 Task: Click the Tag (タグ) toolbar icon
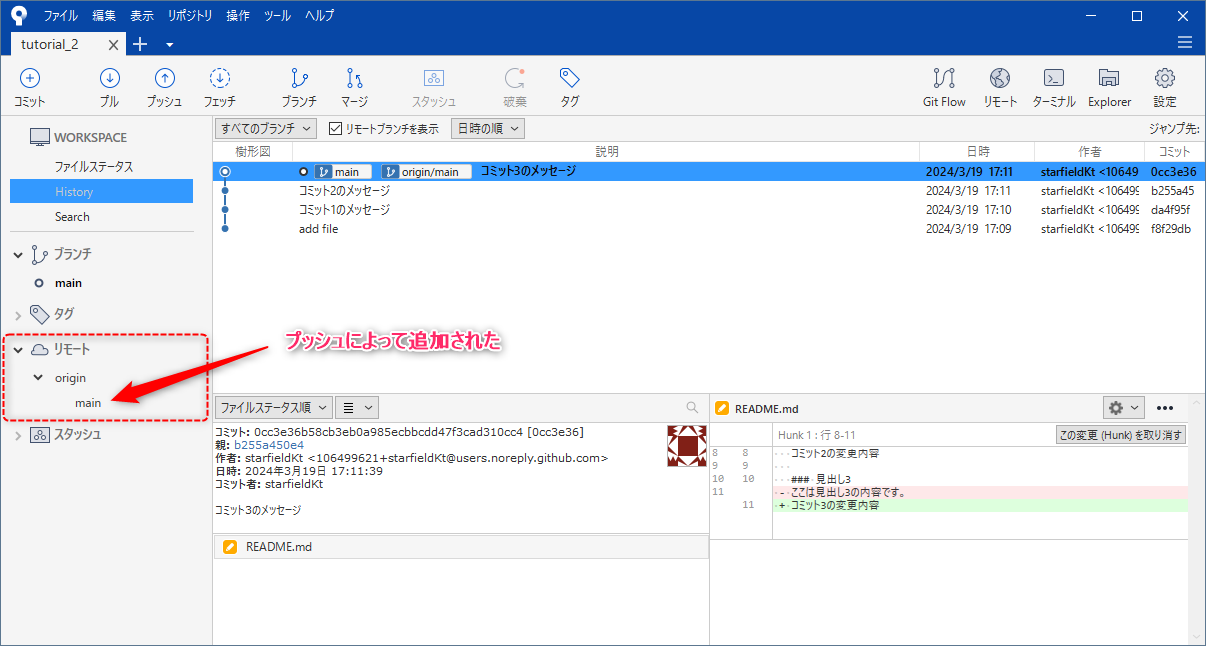click(x=570, y=79)
